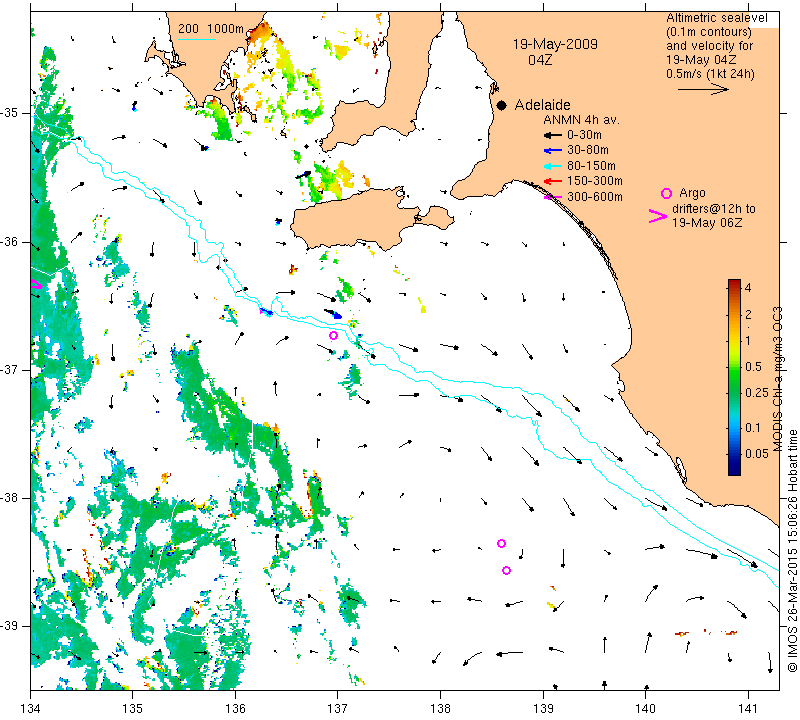
Task: Click the colorbar tick label 4
Action: [748, 288]
